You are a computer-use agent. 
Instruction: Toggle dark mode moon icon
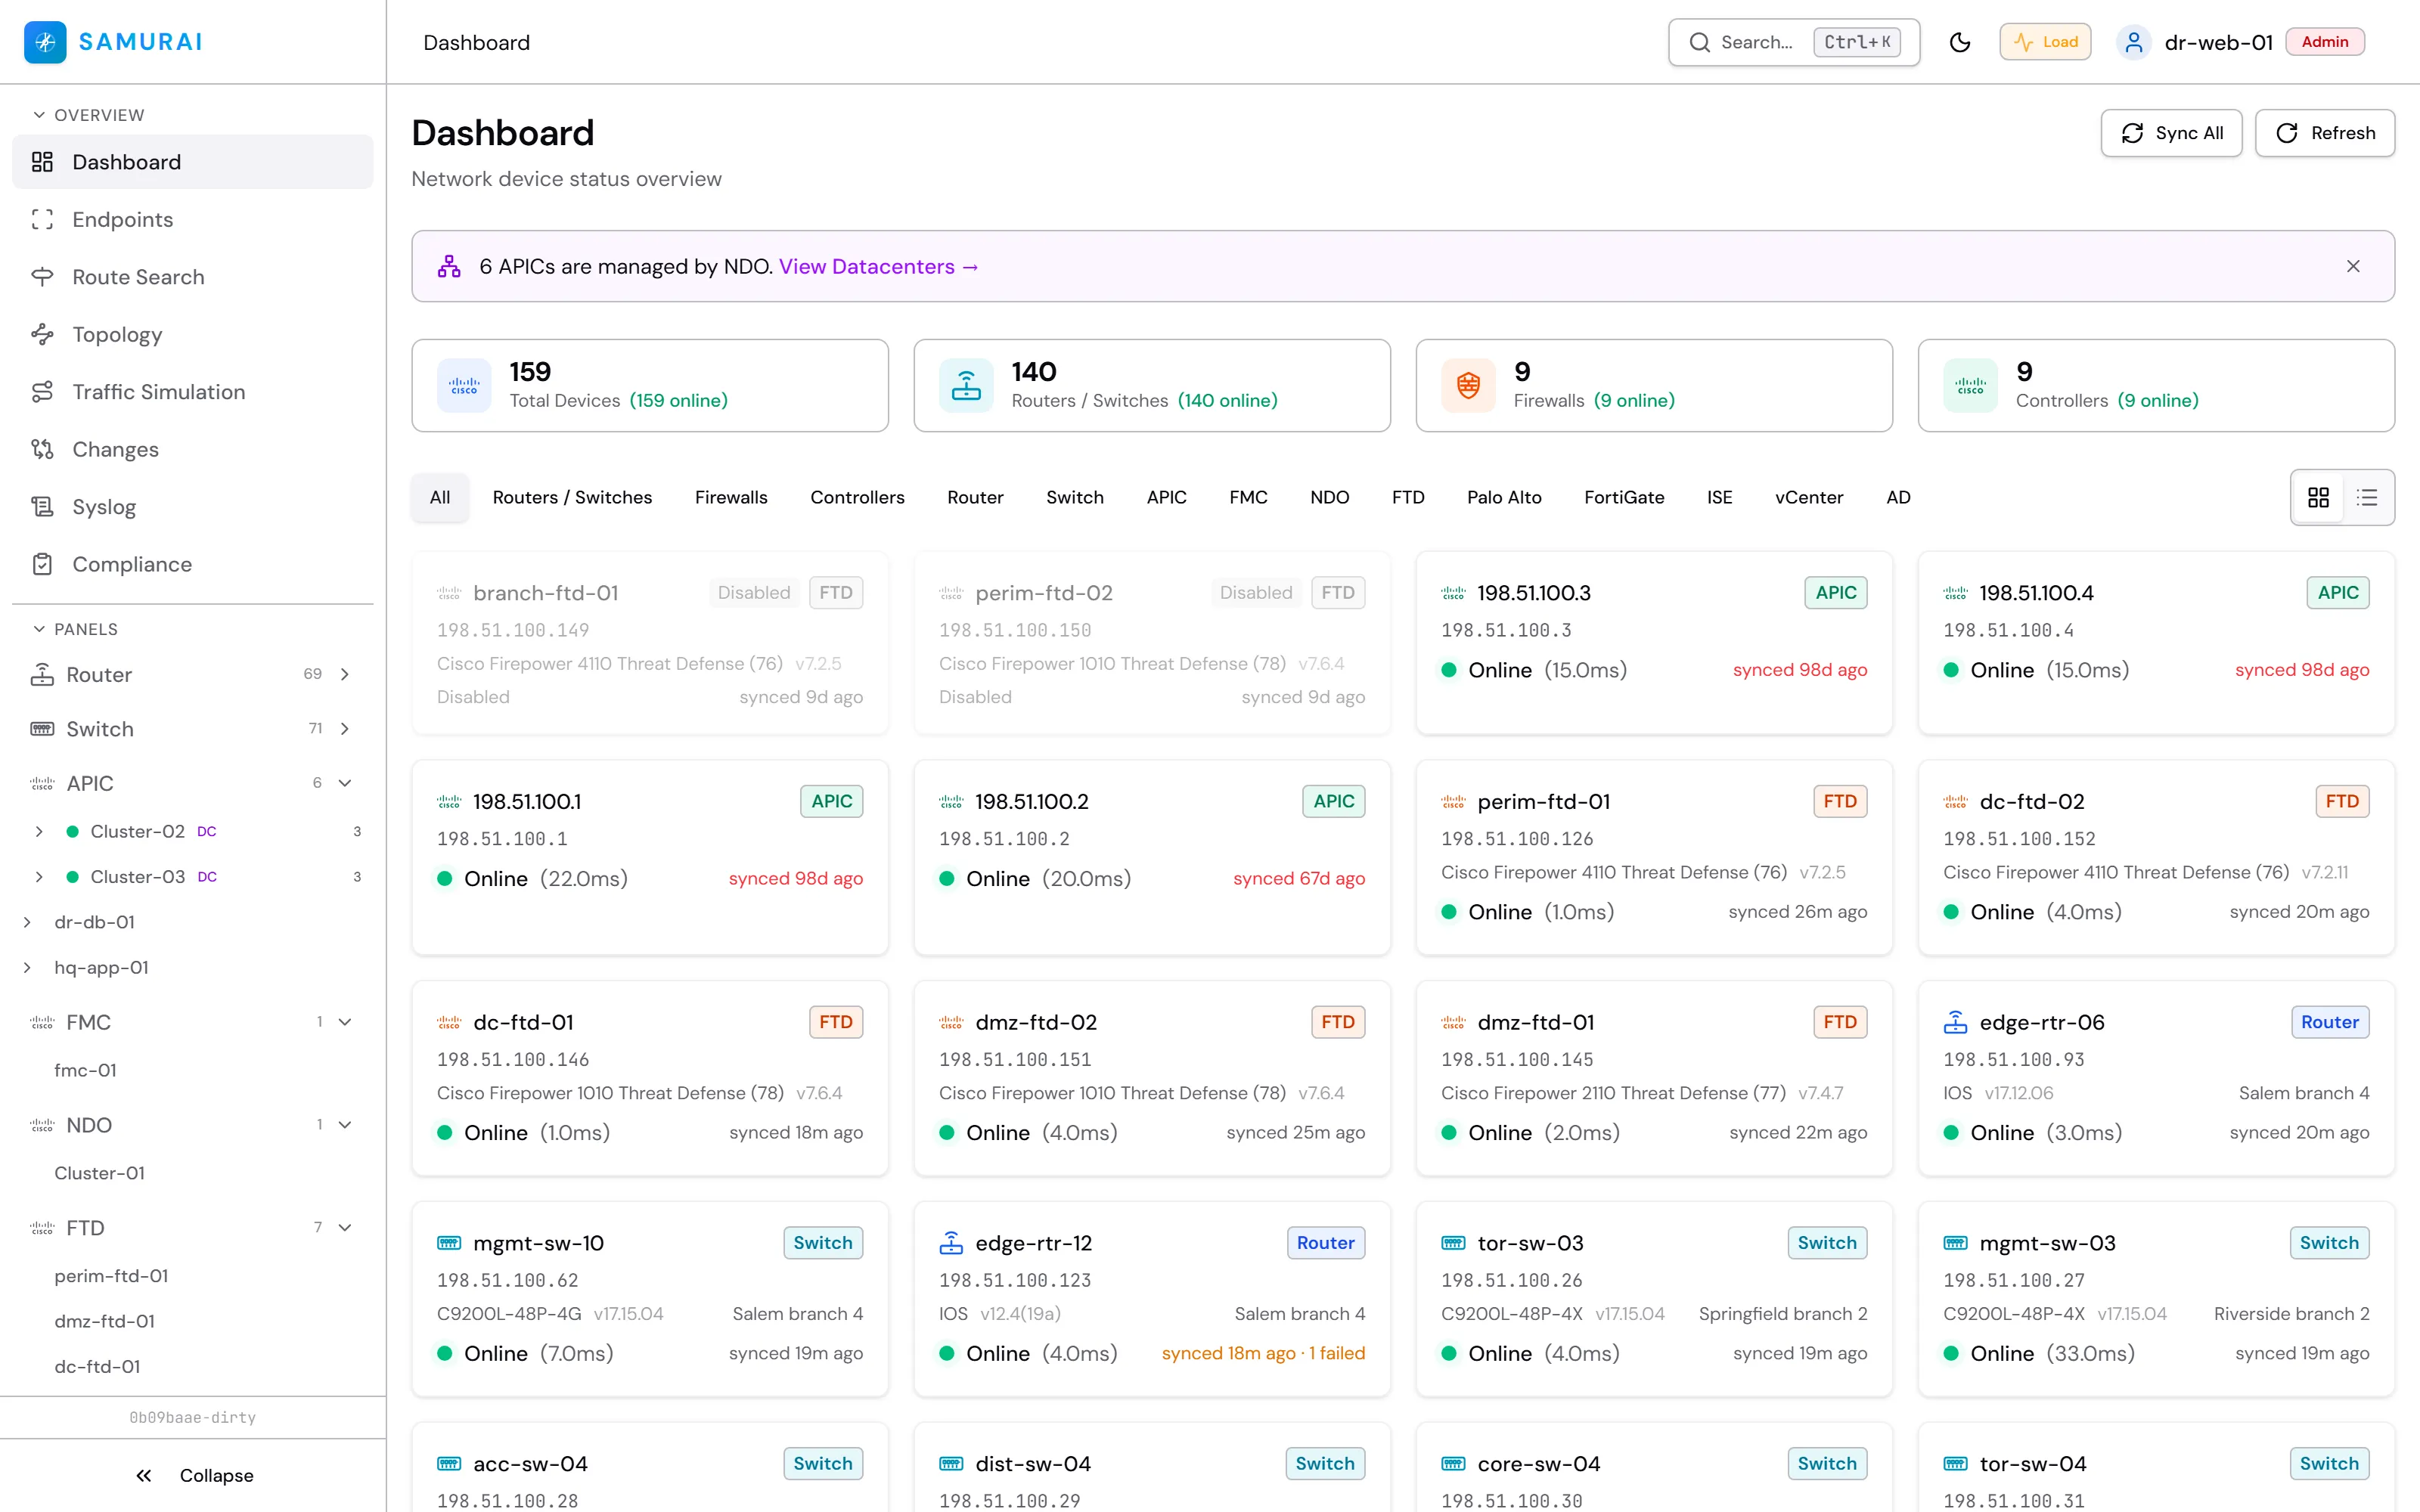(x=1960, y=42)
